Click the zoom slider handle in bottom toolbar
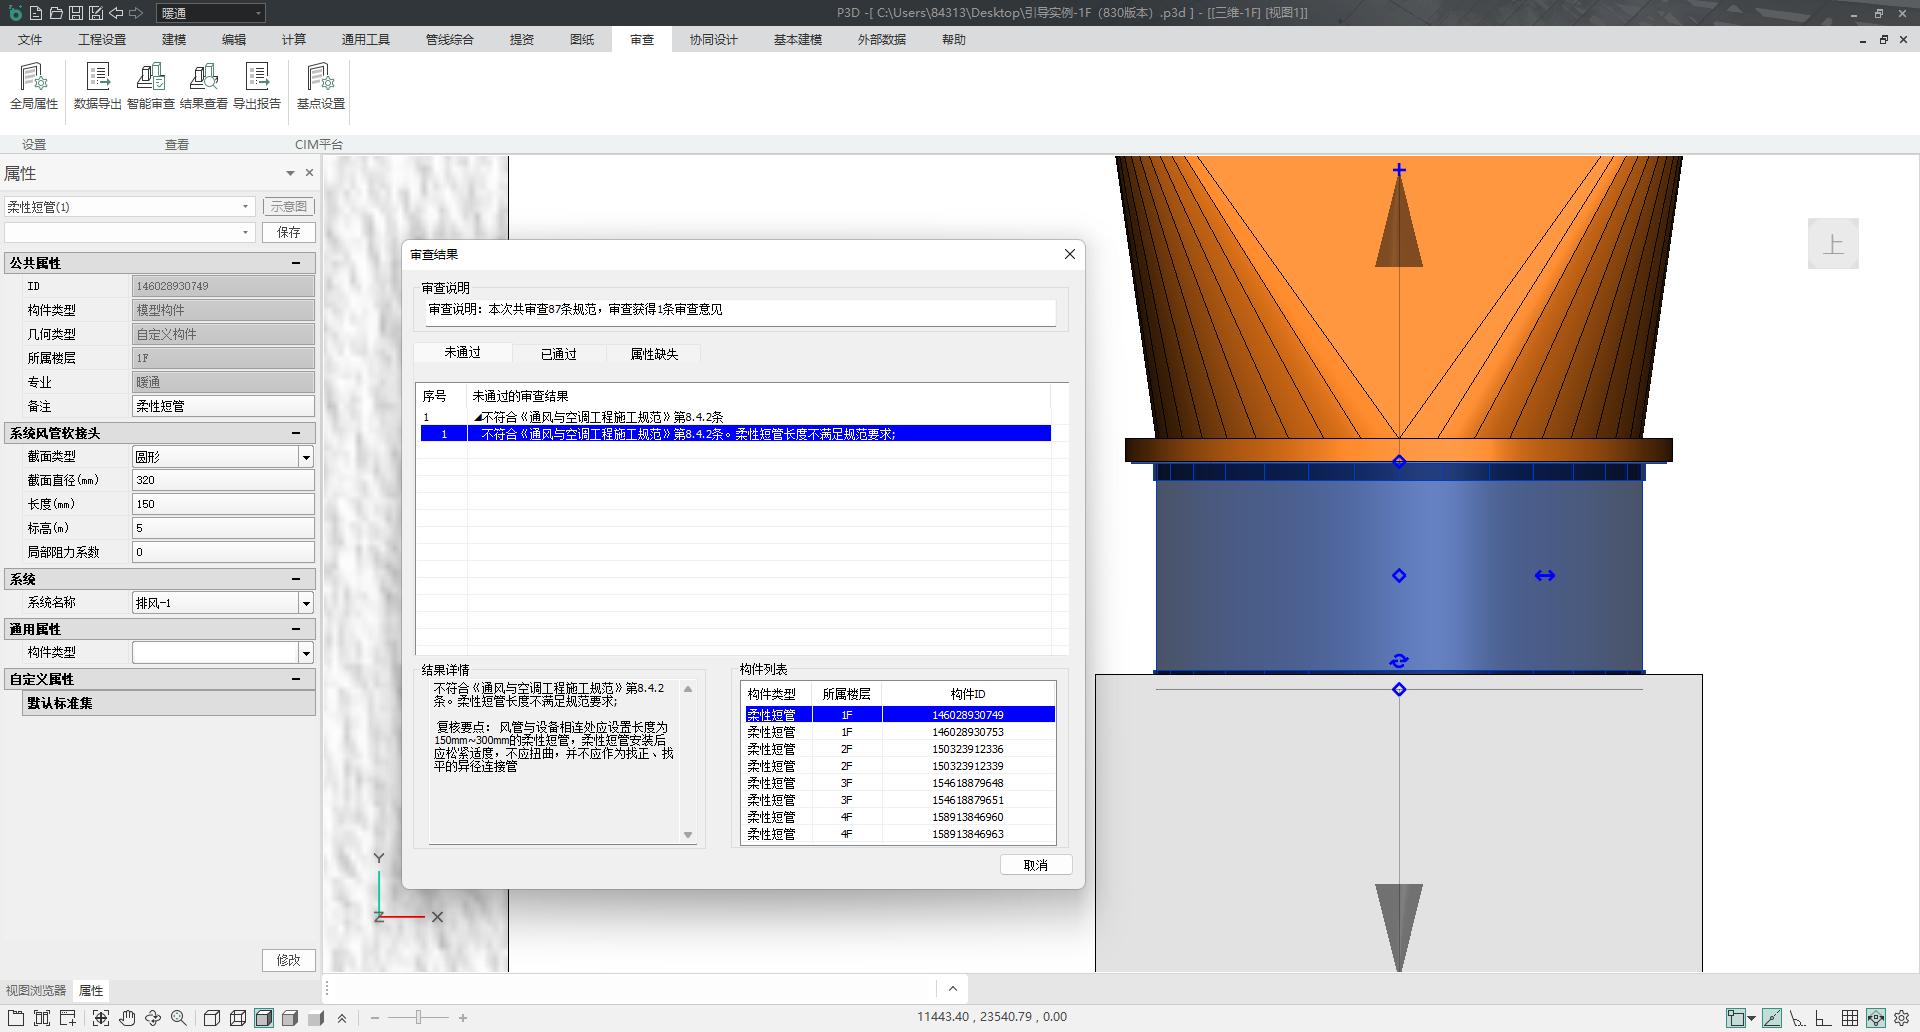Screen dimensions: 1920x1032 coord(418,1018)
